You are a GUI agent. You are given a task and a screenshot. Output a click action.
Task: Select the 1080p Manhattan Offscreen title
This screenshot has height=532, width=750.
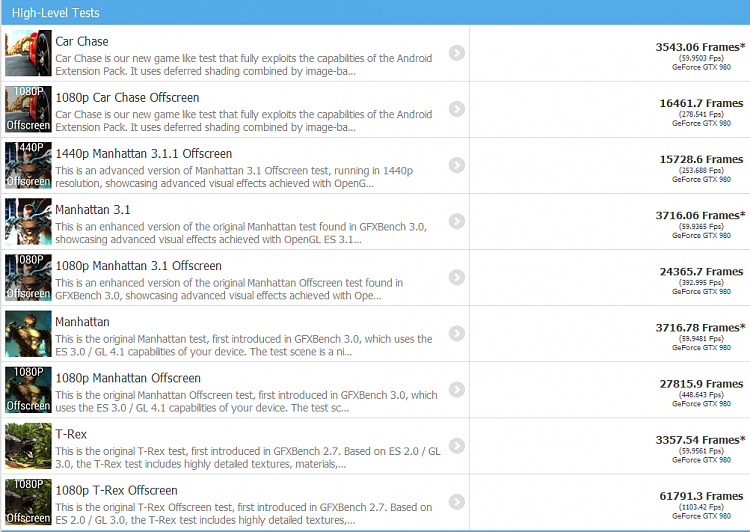pos(128,378)
